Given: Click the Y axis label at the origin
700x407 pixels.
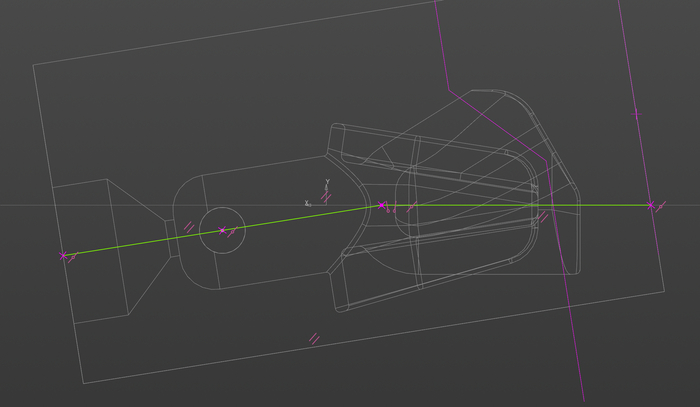Looking at the screenshot, I should 327,181.
